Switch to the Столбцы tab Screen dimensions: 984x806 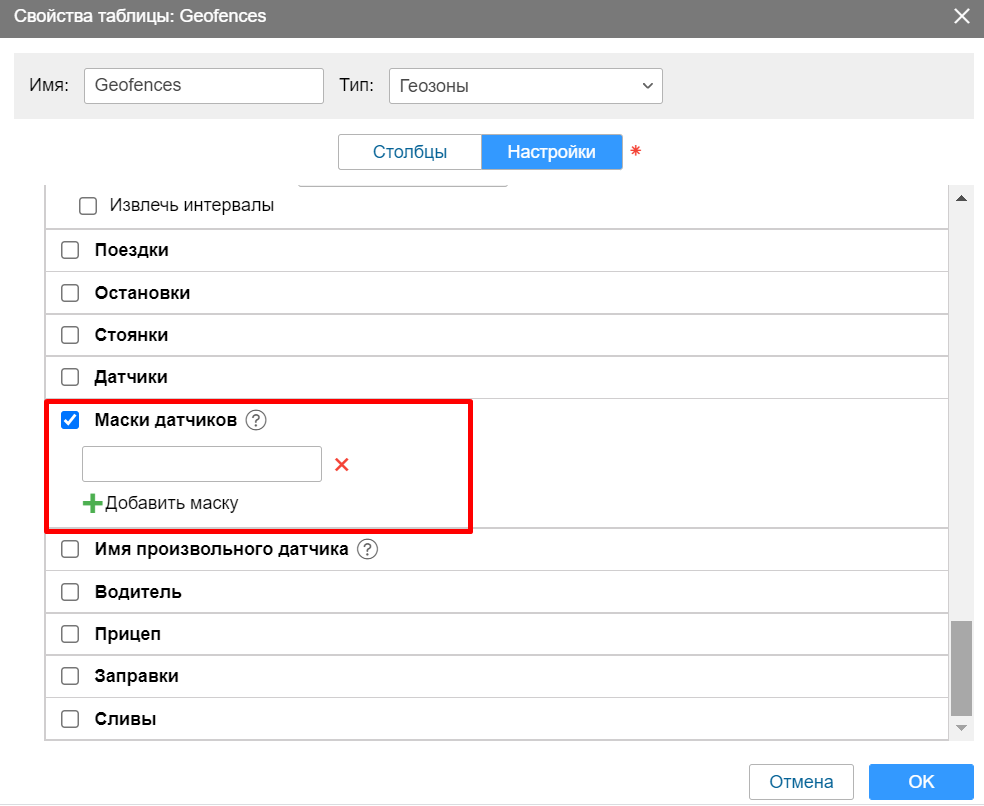[410, 152]
